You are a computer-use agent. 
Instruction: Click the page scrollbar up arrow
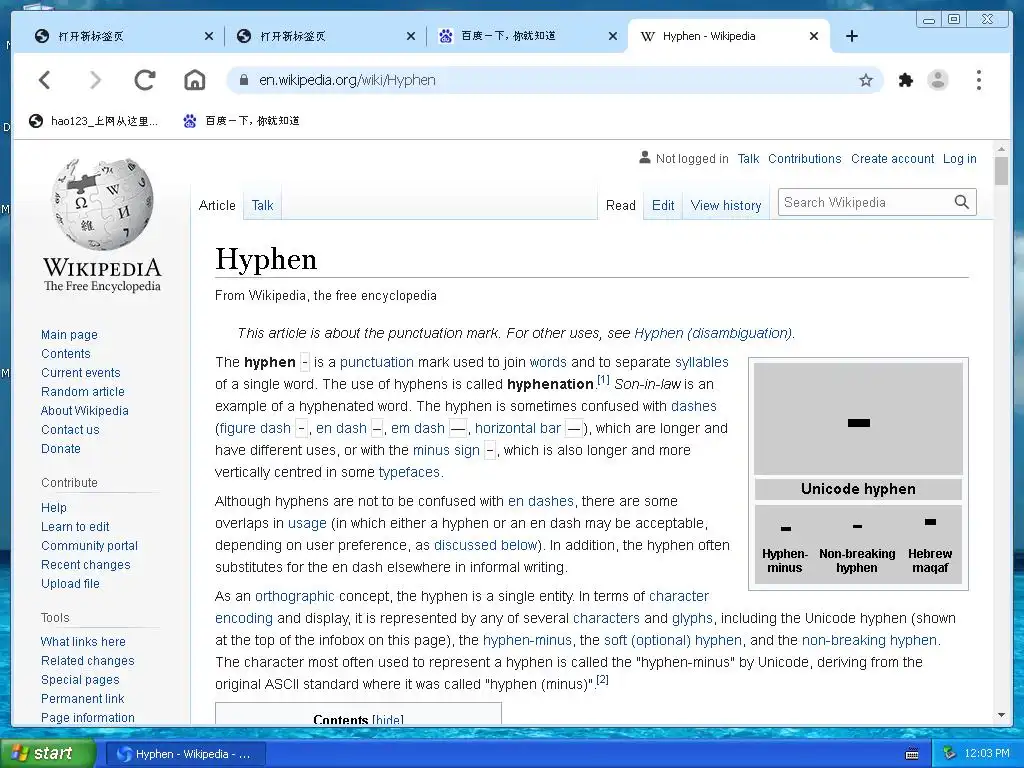[x=1001, y=149]
